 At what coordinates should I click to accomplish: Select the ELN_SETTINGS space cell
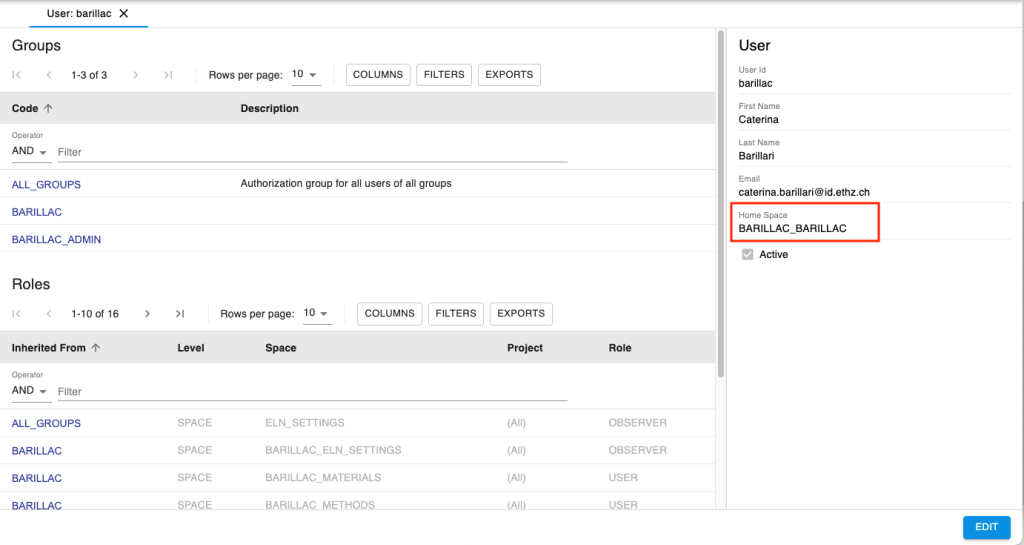point(305,423)
